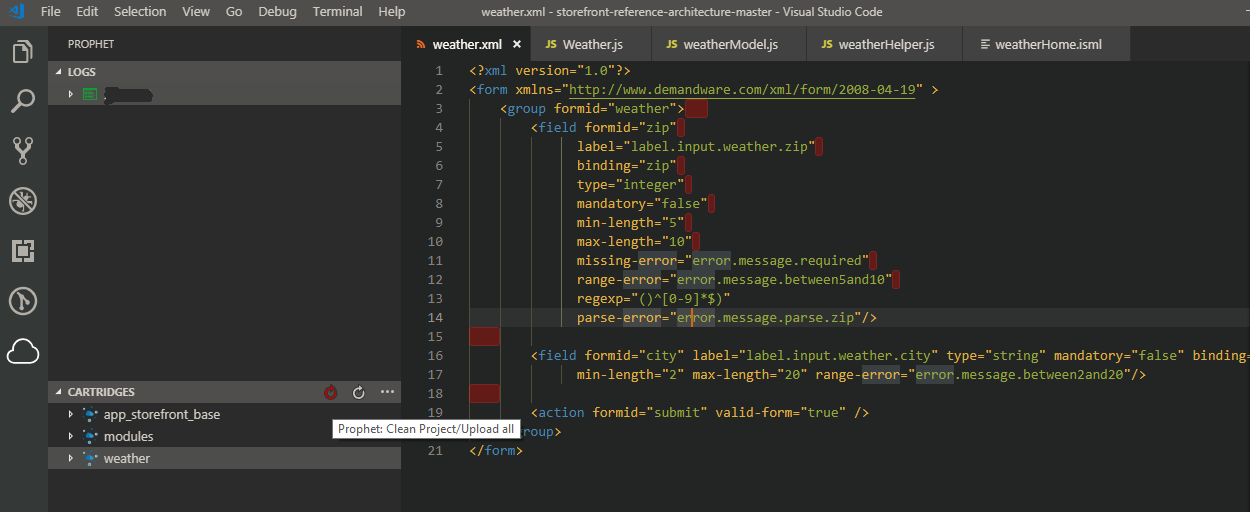Open the Explorer view in activity bar
Image resolution: width=1250 pixels, height=512 pixels.
(x=23, y=51)
